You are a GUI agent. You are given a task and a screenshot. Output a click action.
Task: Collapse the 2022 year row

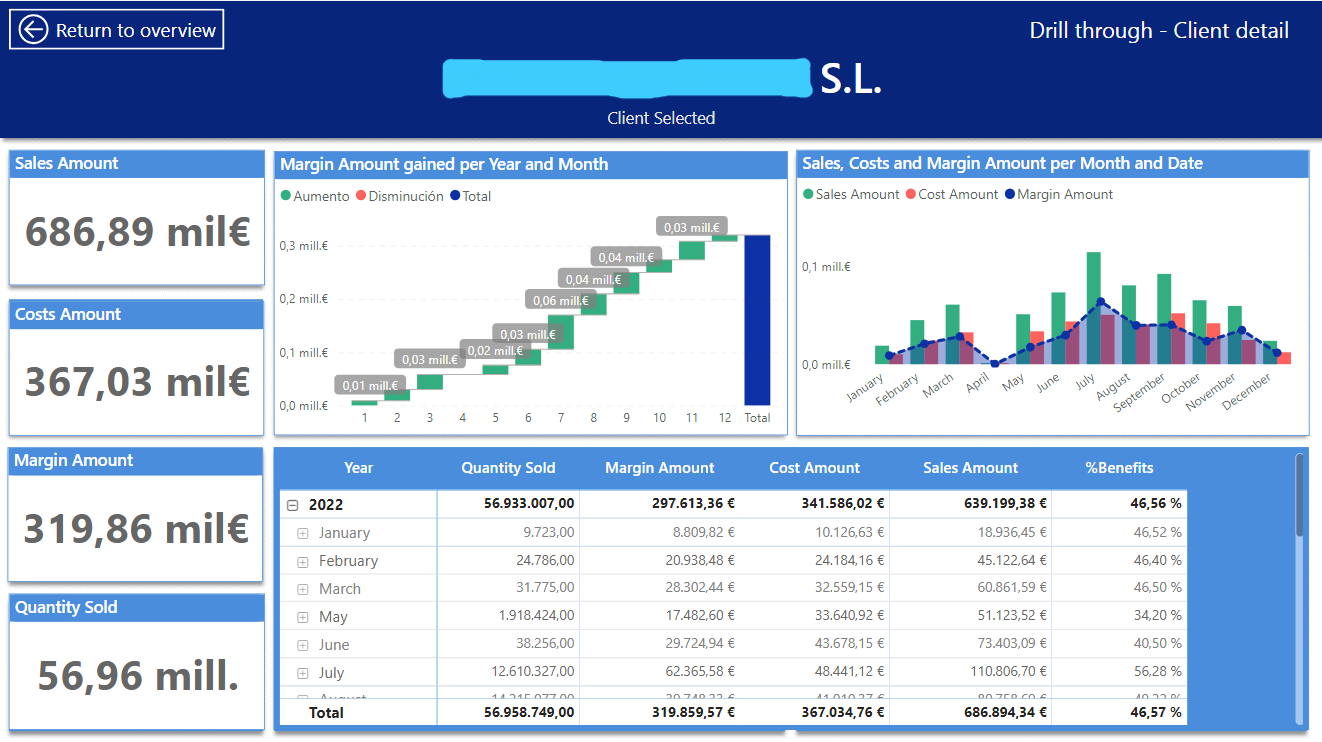coord(293,506)
